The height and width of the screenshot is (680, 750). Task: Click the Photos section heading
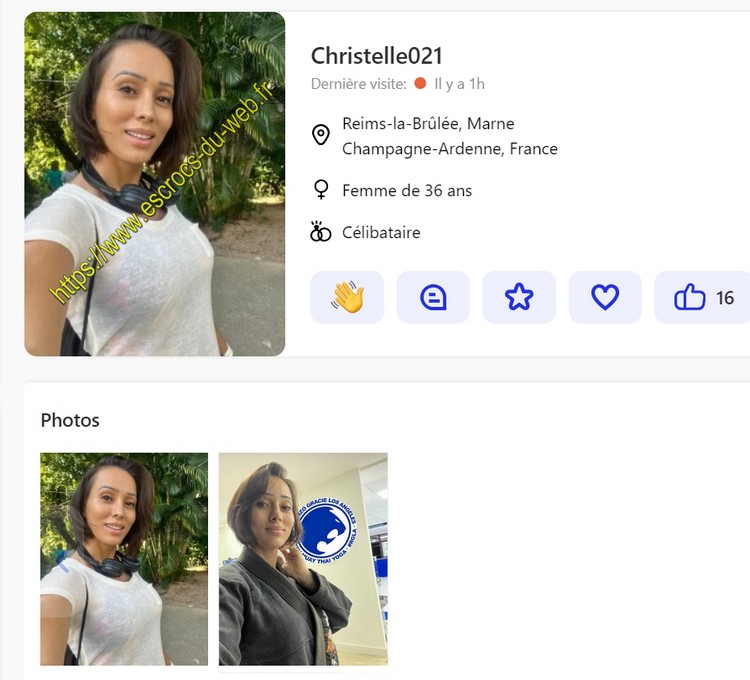point(70,420)
